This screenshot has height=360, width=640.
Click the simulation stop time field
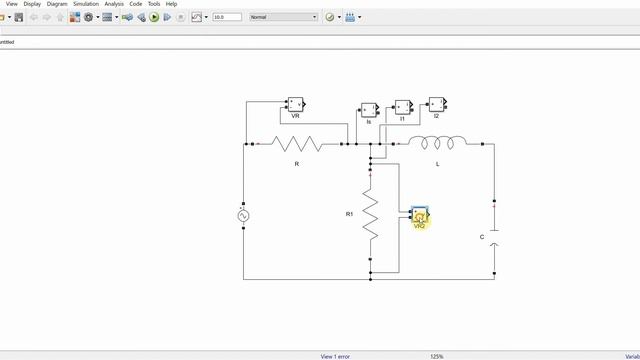[227, 17]
